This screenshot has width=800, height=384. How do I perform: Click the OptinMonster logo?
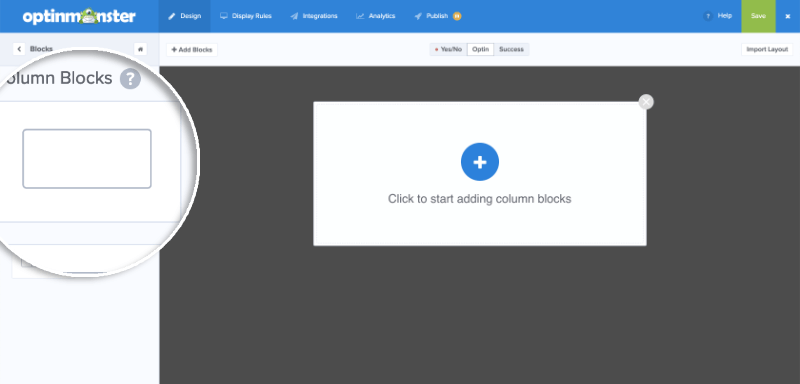click(x=79, y=16)
